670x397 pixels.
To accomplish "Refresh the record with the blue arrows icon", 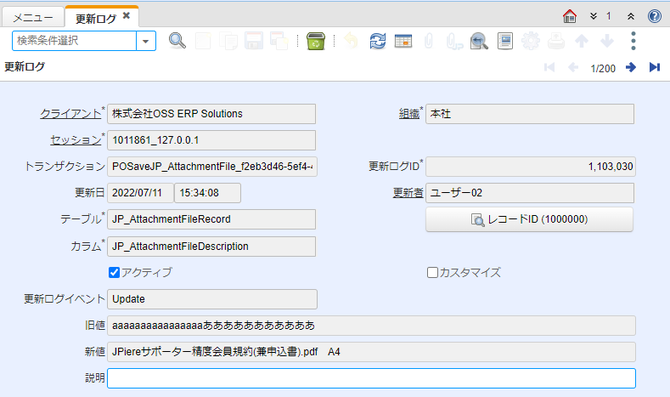I will (378, 41).
